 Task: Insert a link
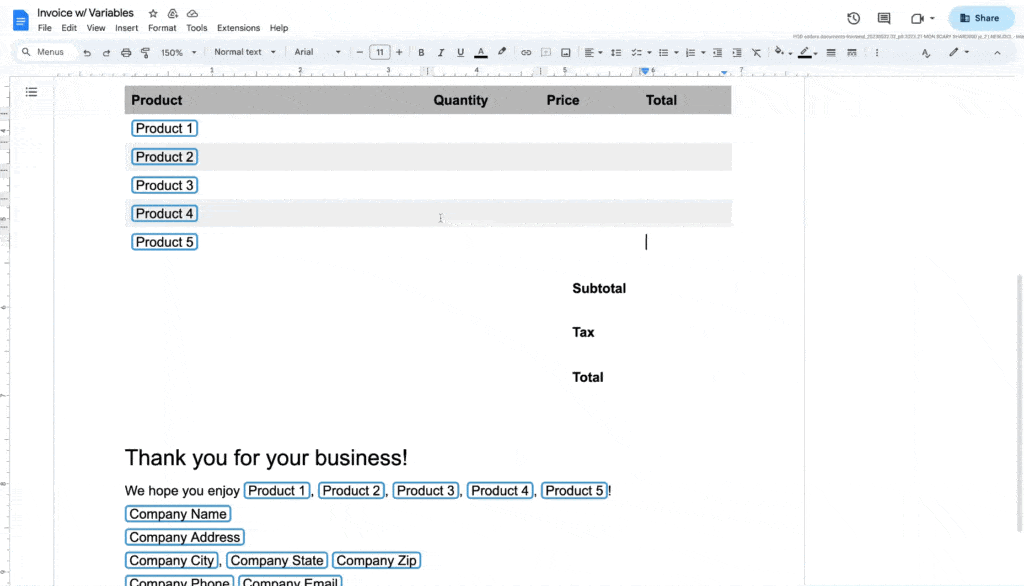(x=526, y=53)
